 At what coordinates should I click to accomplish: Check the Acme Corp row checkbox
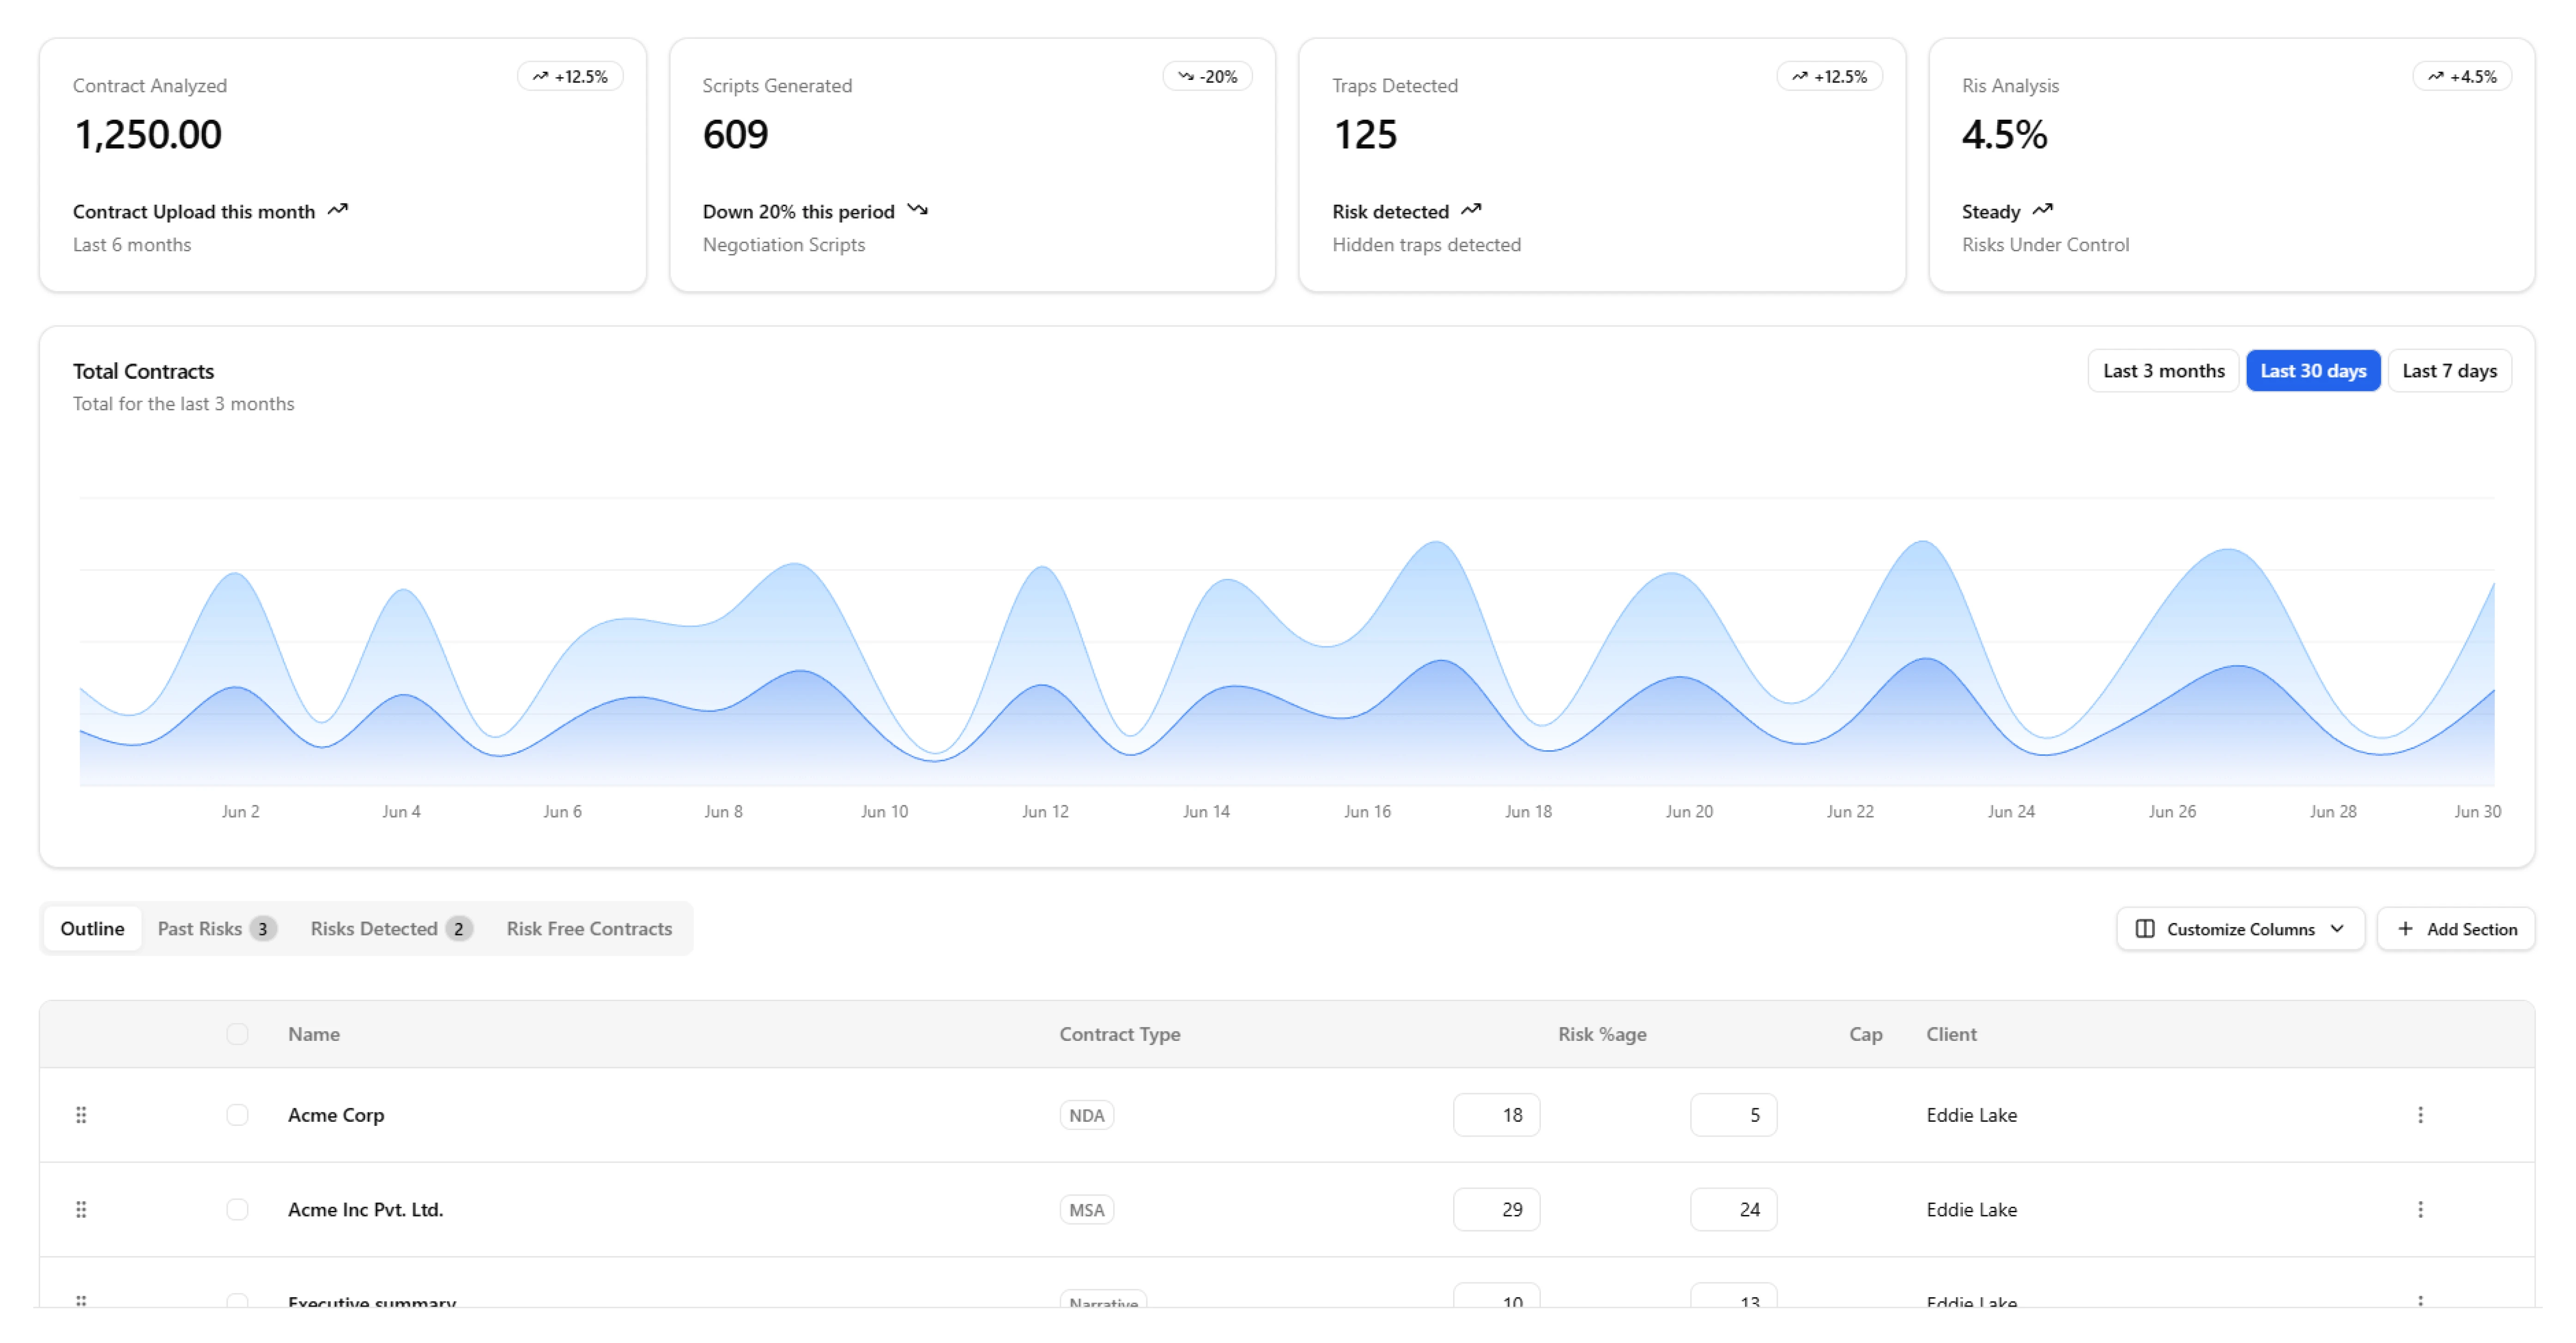237,1114
